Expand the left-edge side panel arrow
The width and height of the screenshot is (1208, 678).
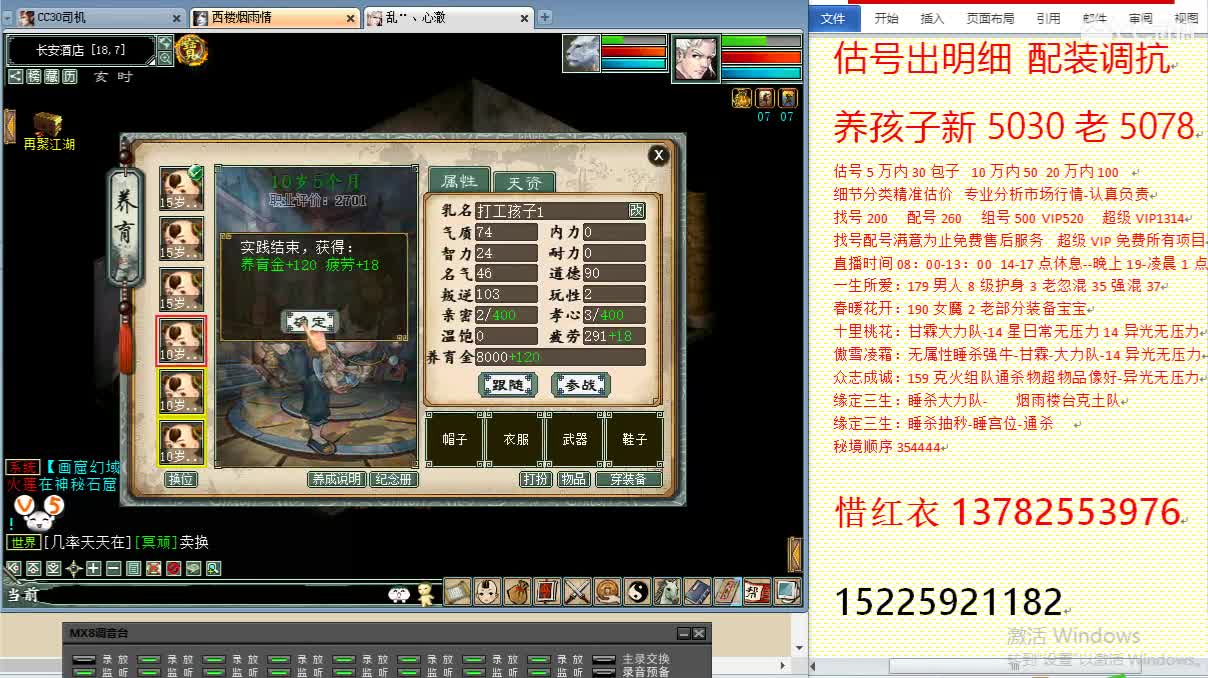[10, 125]
